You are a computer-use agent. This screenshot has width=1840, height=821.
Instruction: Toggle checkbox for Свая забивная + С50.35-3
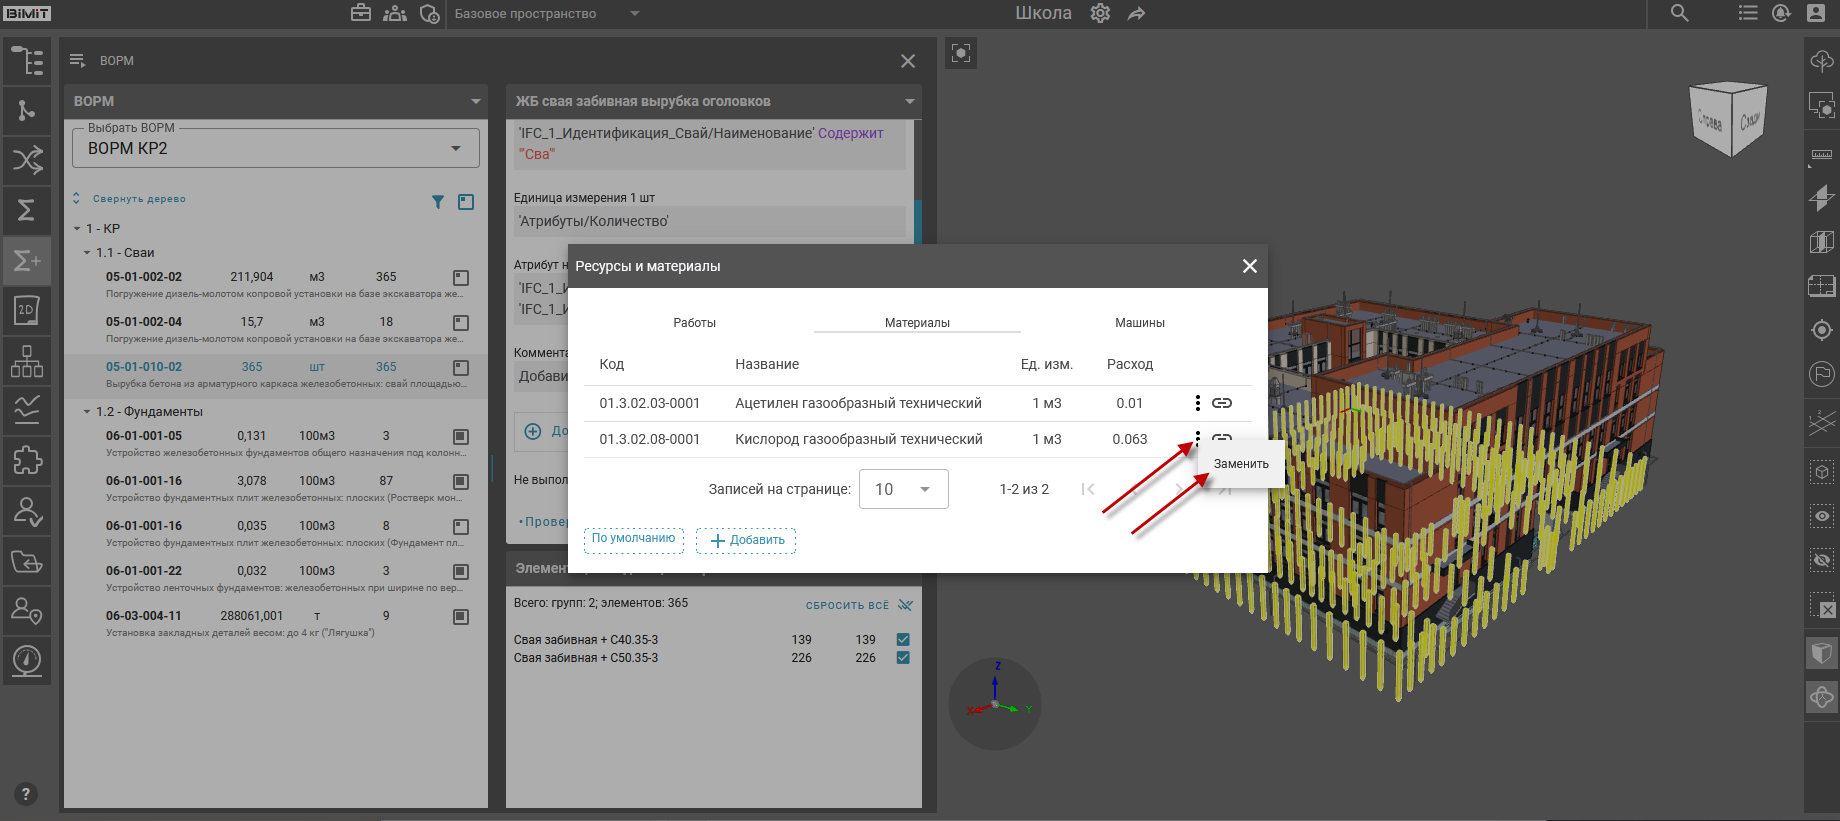tap(903, 658)
